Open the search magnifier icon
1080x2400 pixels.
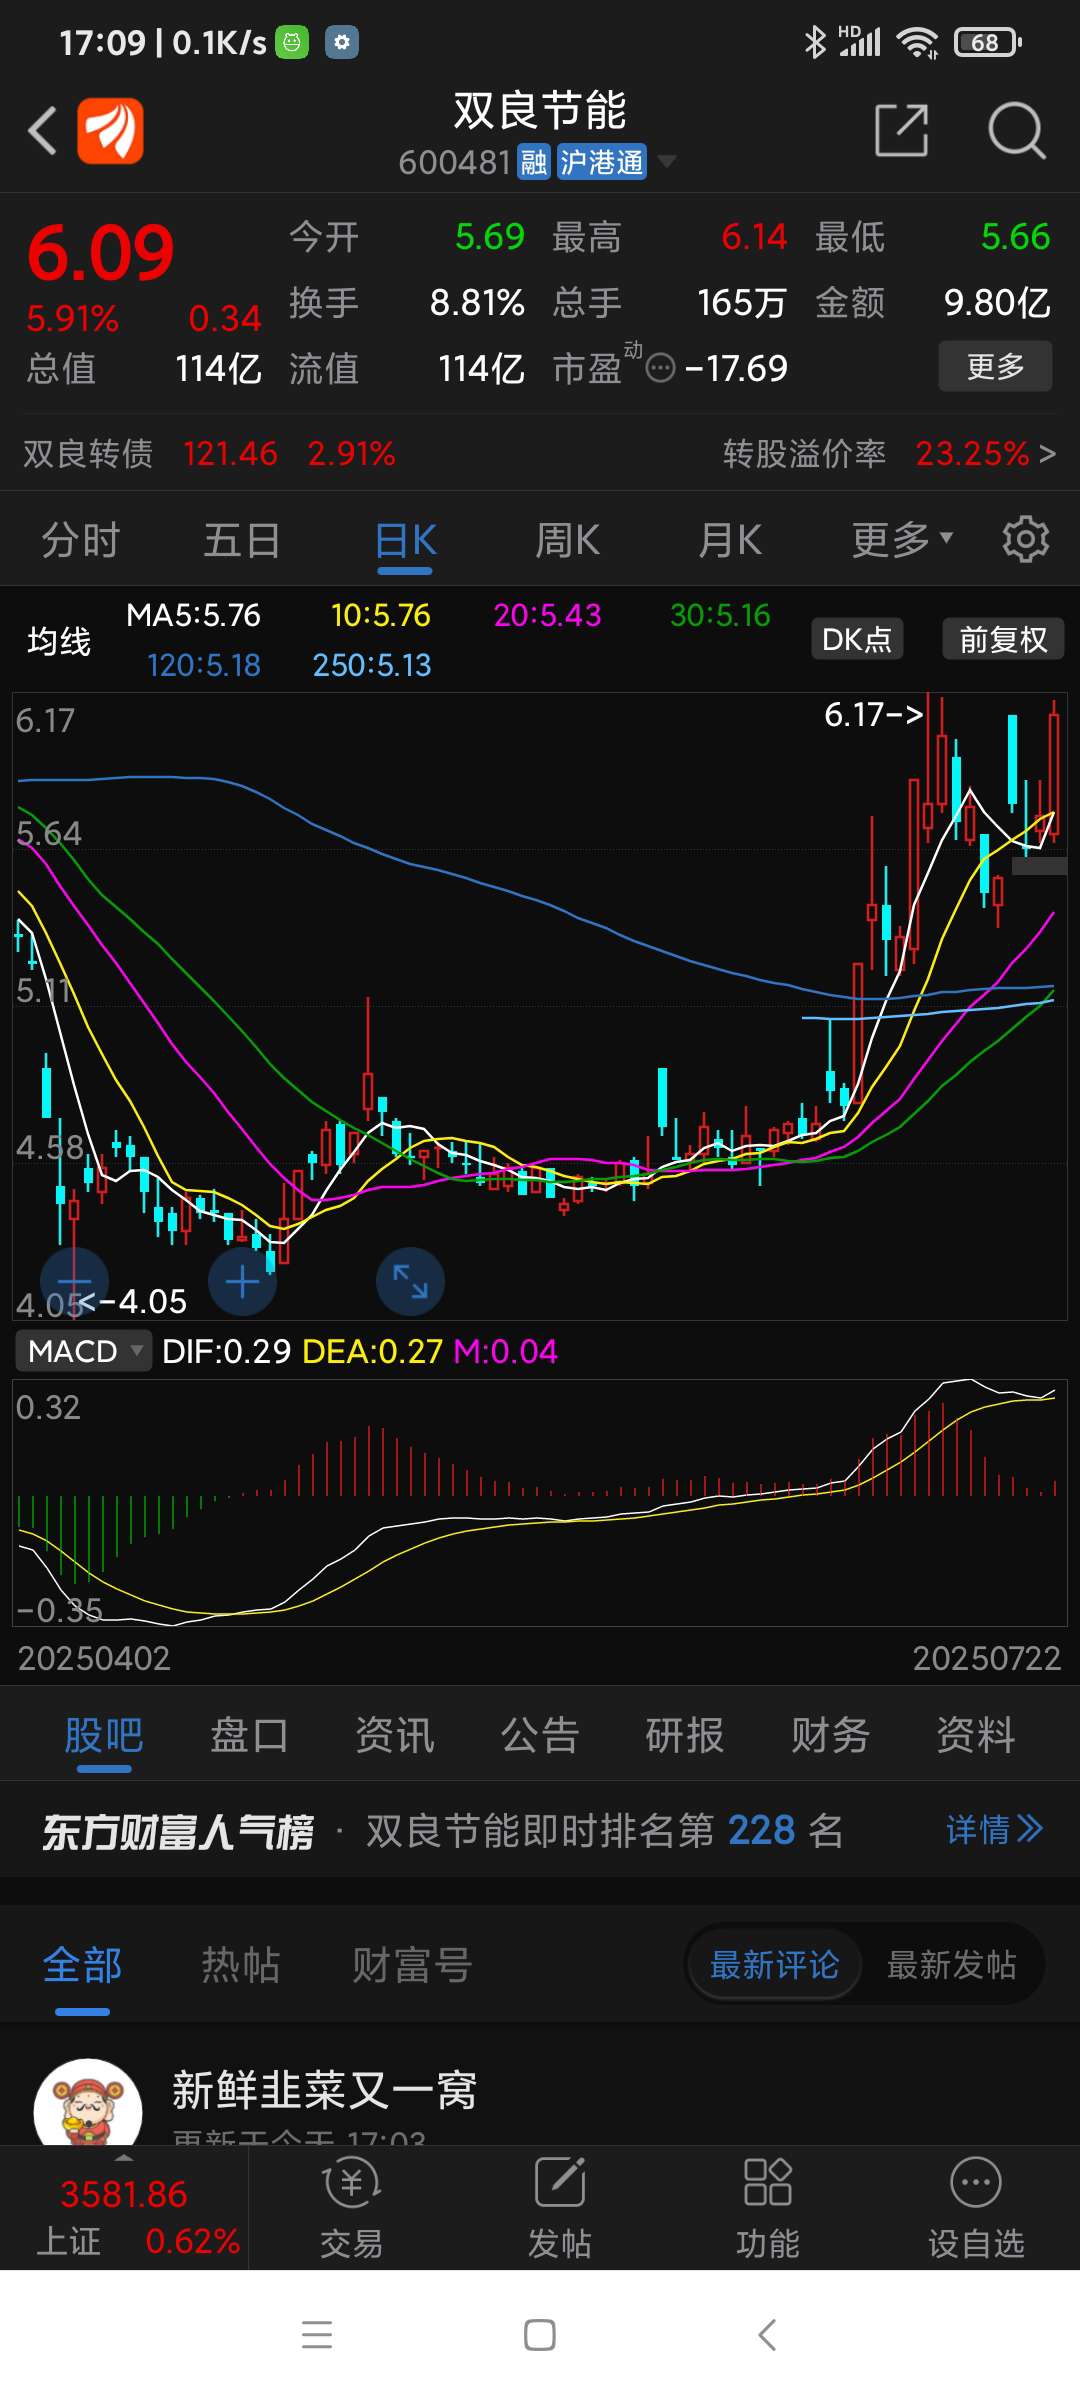click(1017, 131)
